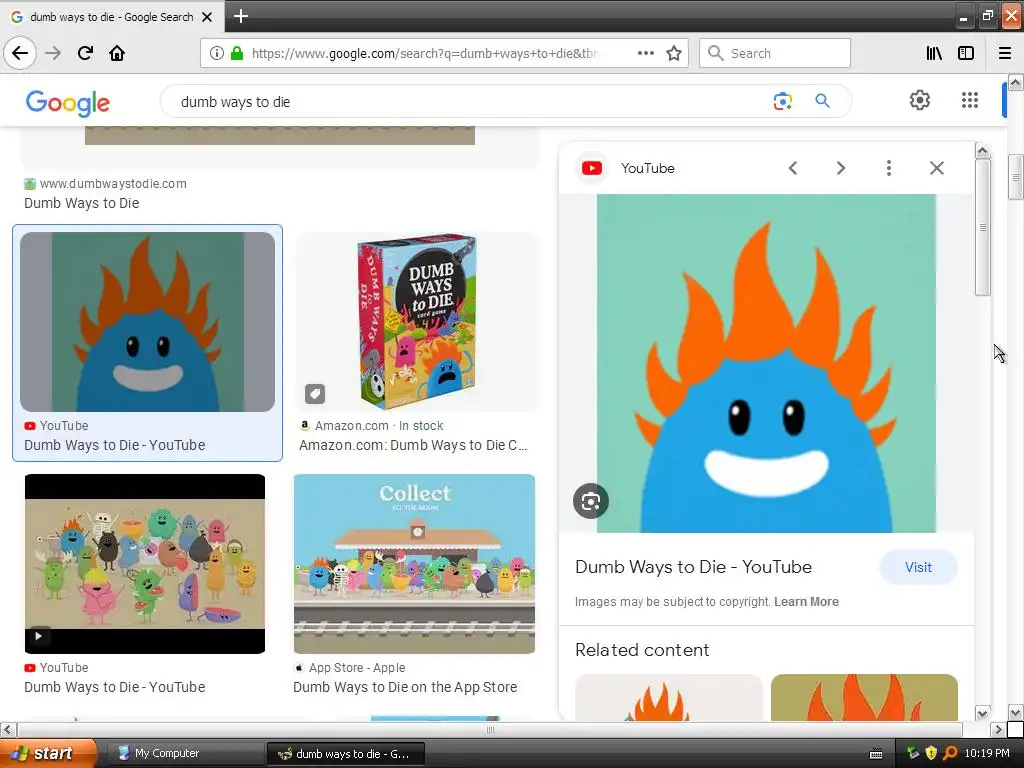Open Dumb Ways to Die on the App Store link
The width and height of the screenshot is (1024, 768).
tap(405, 688)
